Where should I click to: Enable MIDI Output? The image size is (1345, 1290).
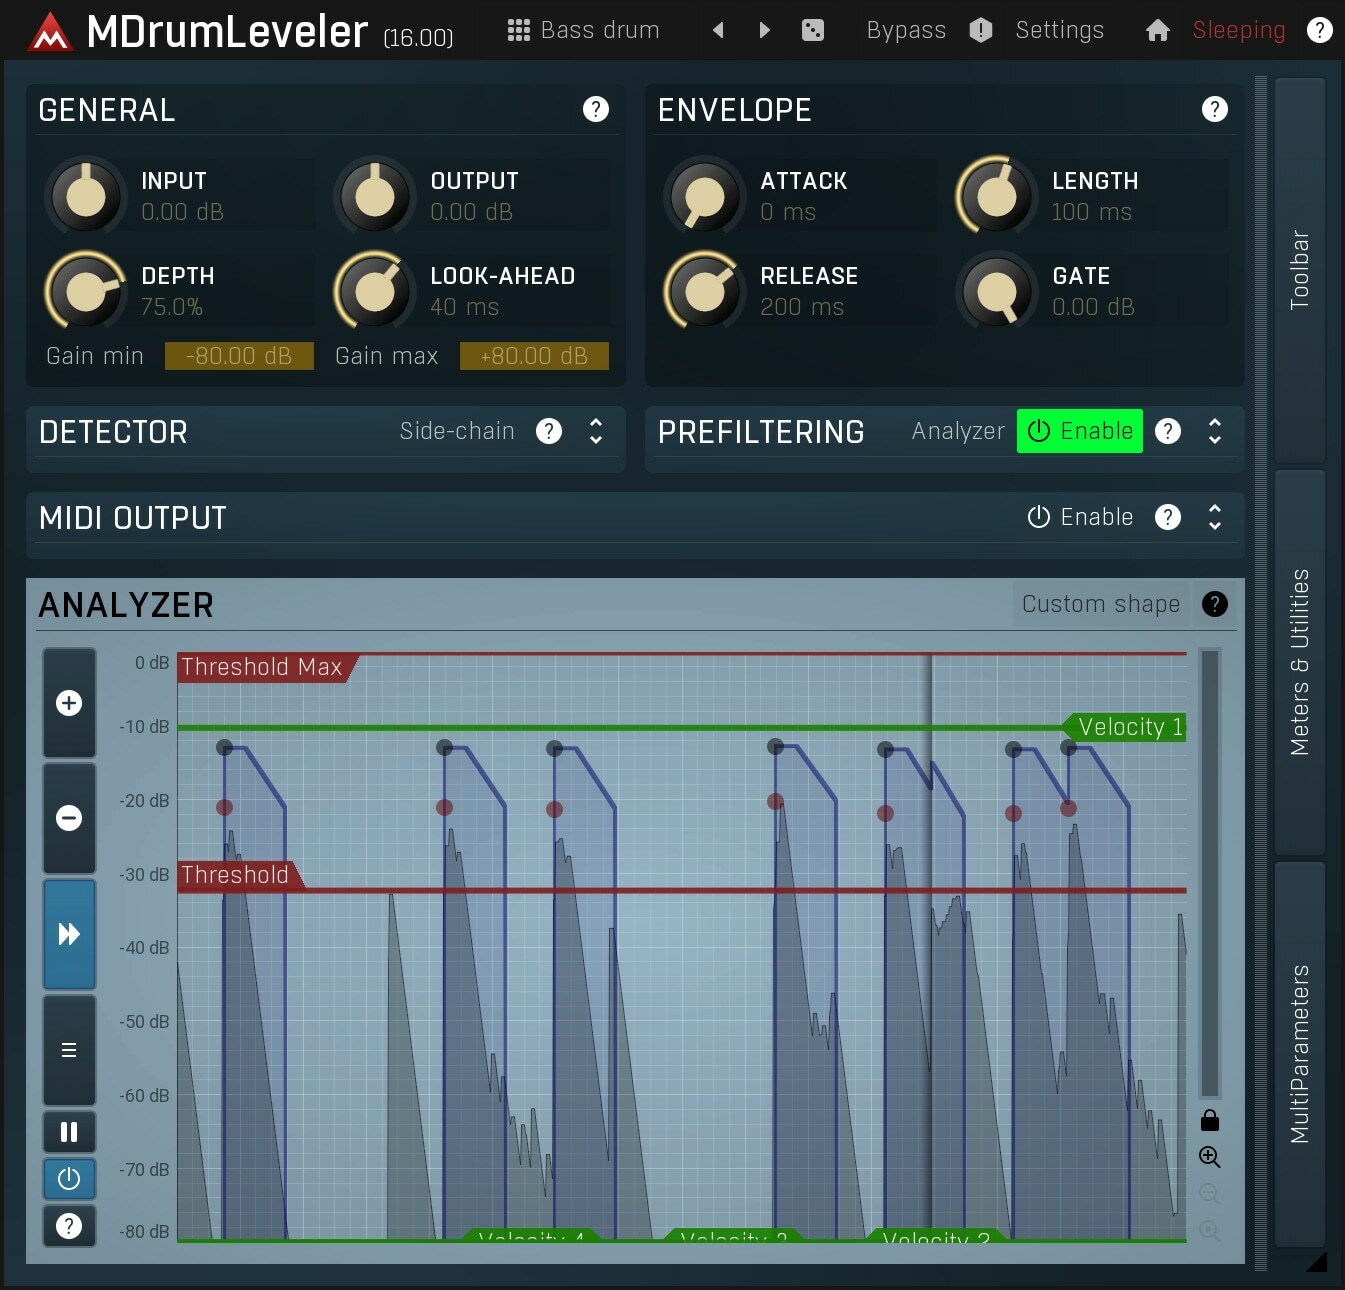1080,517
